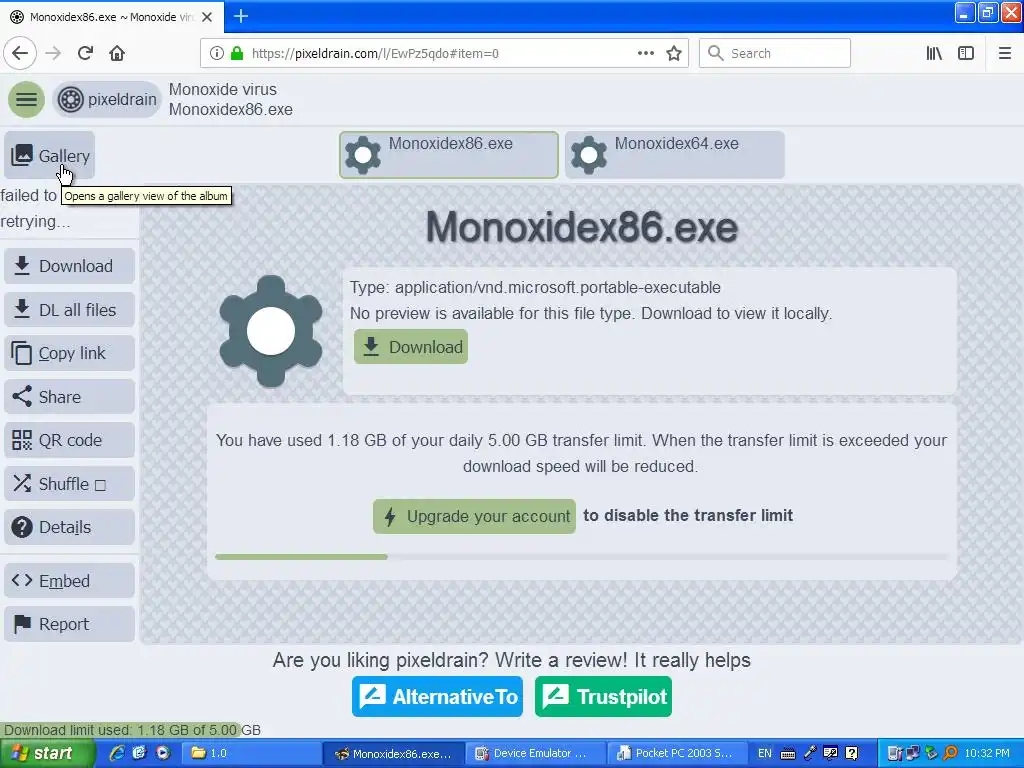This screenshot has width=1024, height=768.
Task: Open the Firefox library icon
Action: coord(934,53)
